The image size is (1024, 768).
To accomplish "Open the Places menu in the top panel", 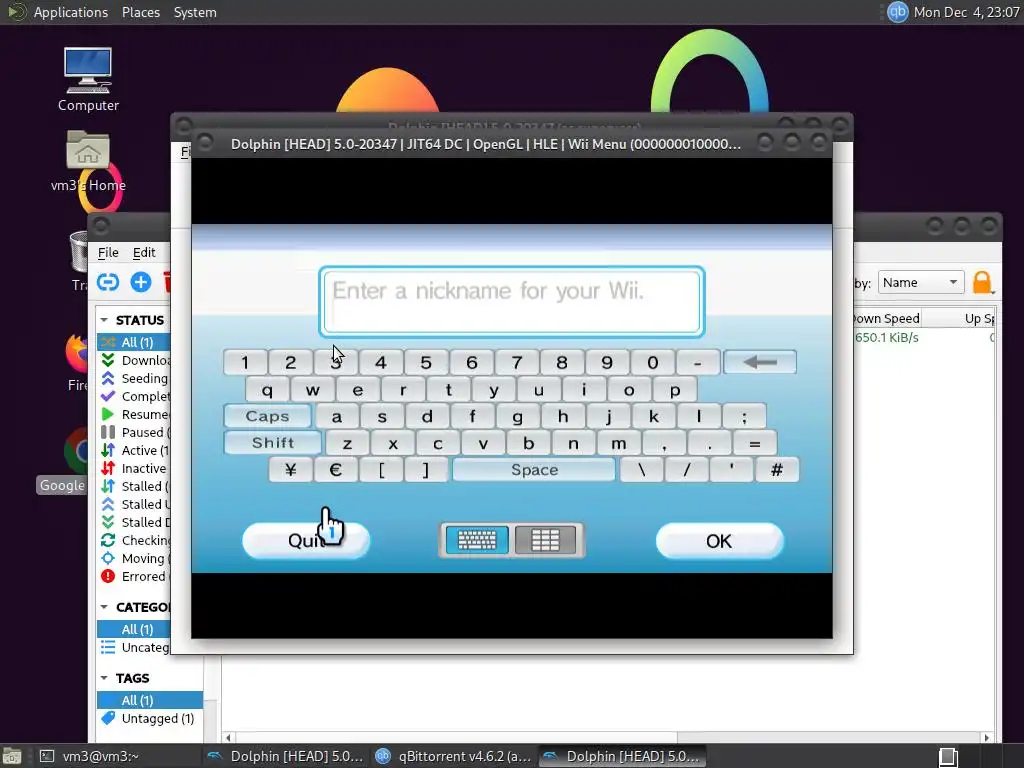I will click(x=140, y=12).
